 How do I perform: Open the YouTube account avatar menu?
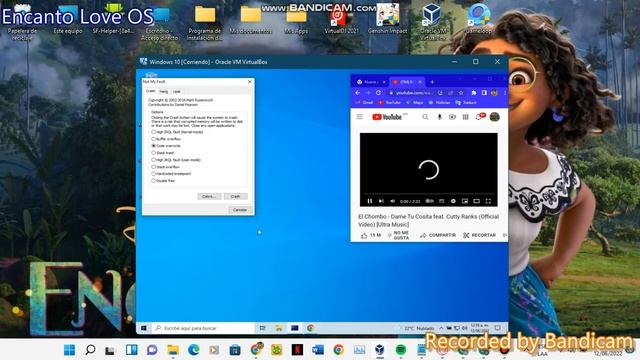495,117
